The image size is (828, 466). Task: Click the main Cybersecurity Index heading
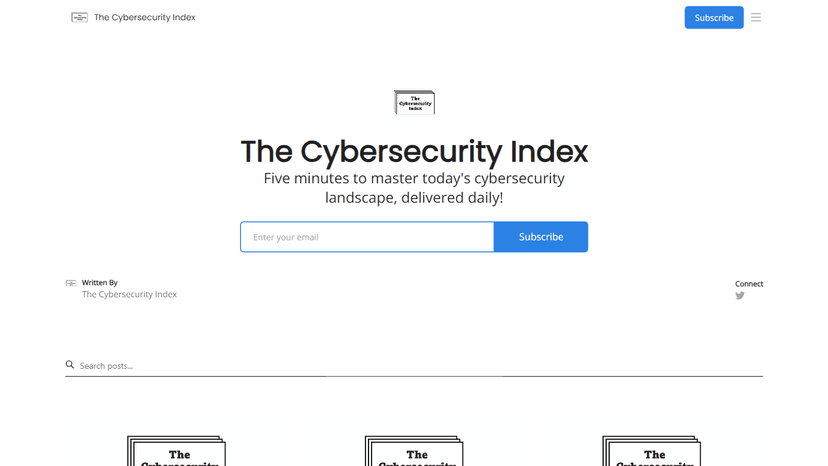tap(414, 152)
